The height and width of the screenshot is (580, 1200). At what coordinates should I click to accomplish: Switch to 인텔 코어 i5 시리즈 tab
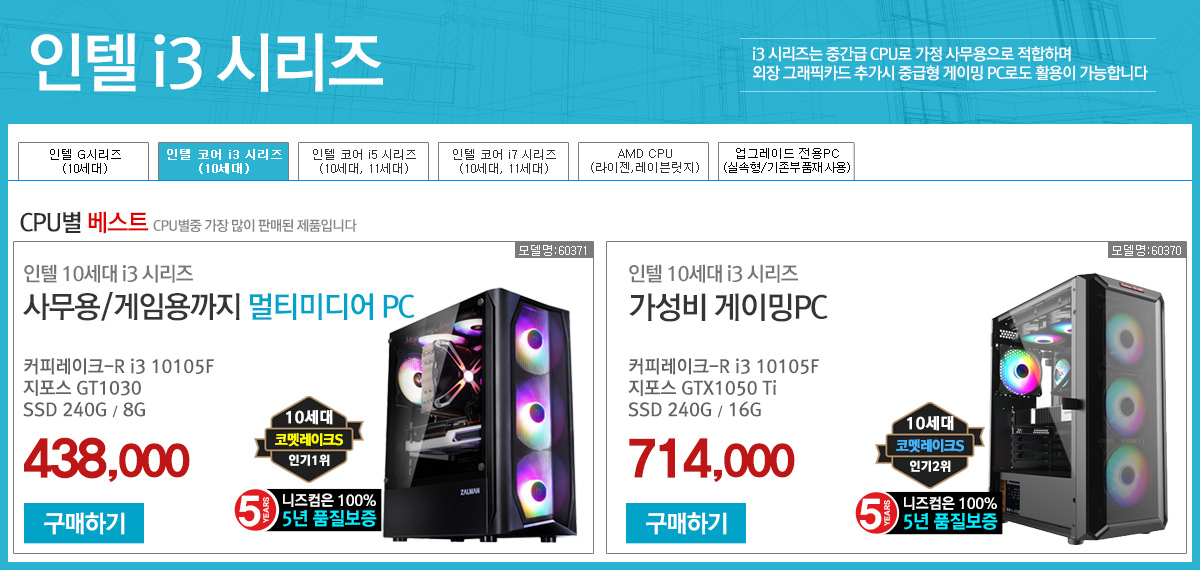coord(364,161)
